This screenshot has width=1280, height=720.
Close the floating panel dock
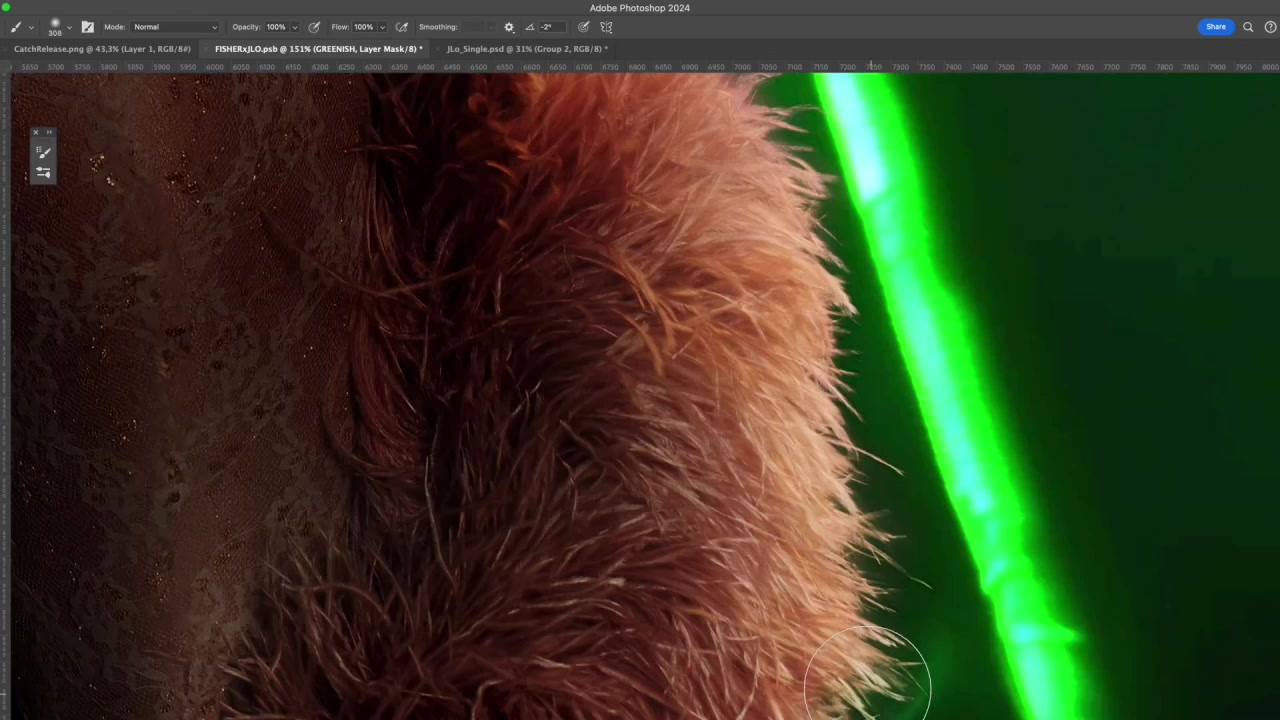pos(36,132)
